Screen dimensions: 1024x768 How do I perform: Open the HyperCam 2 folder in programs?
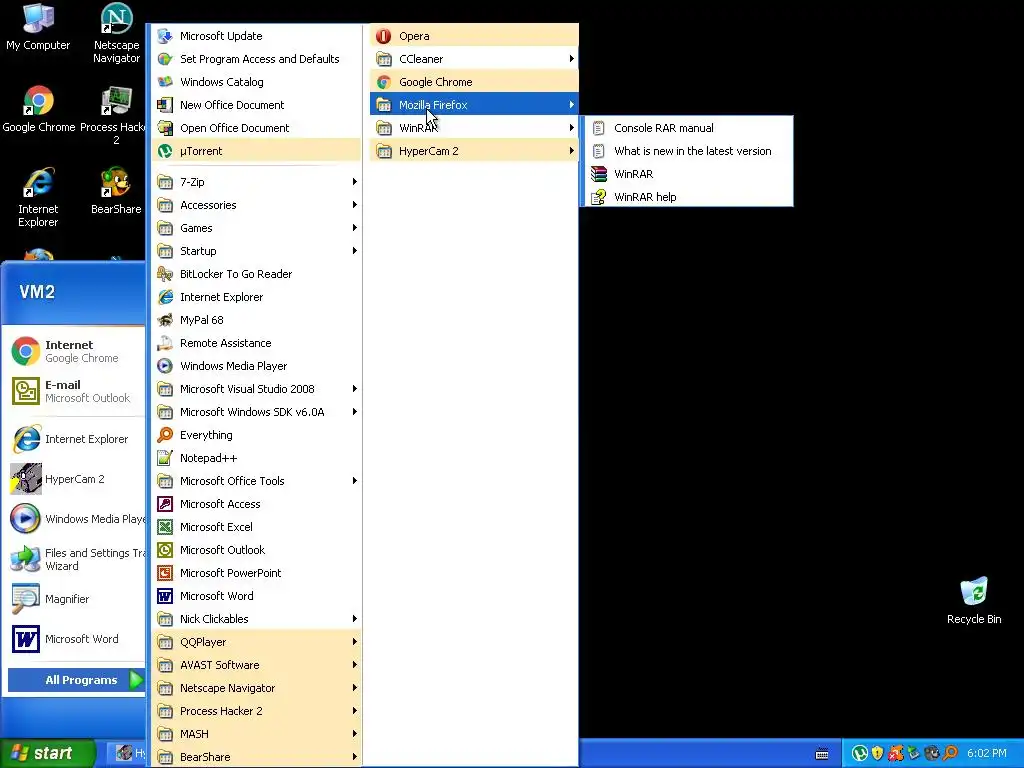coord(474,151)
